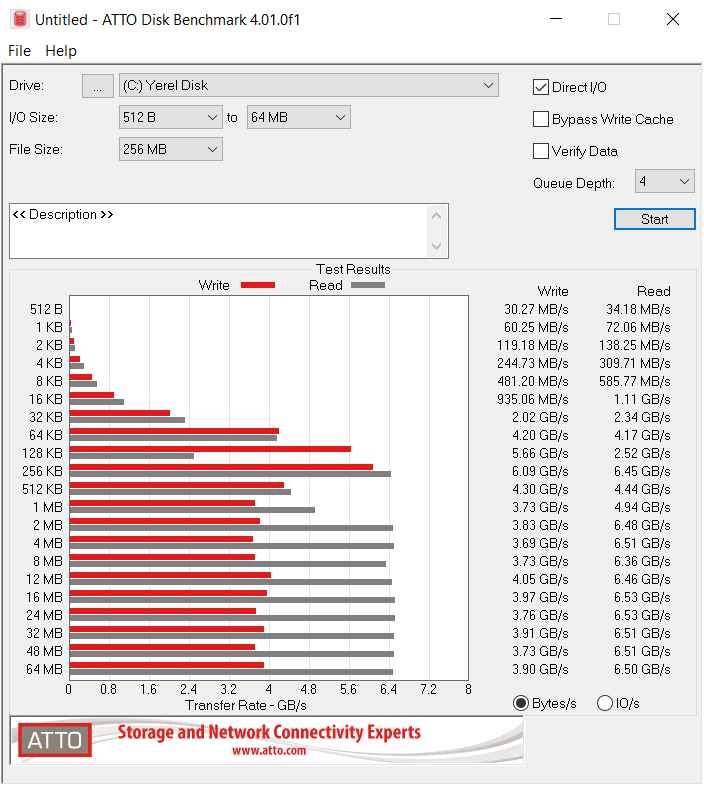Select the IO/s radio button
The height and width of the screenshot is (786, 704).
click(605, 703)
